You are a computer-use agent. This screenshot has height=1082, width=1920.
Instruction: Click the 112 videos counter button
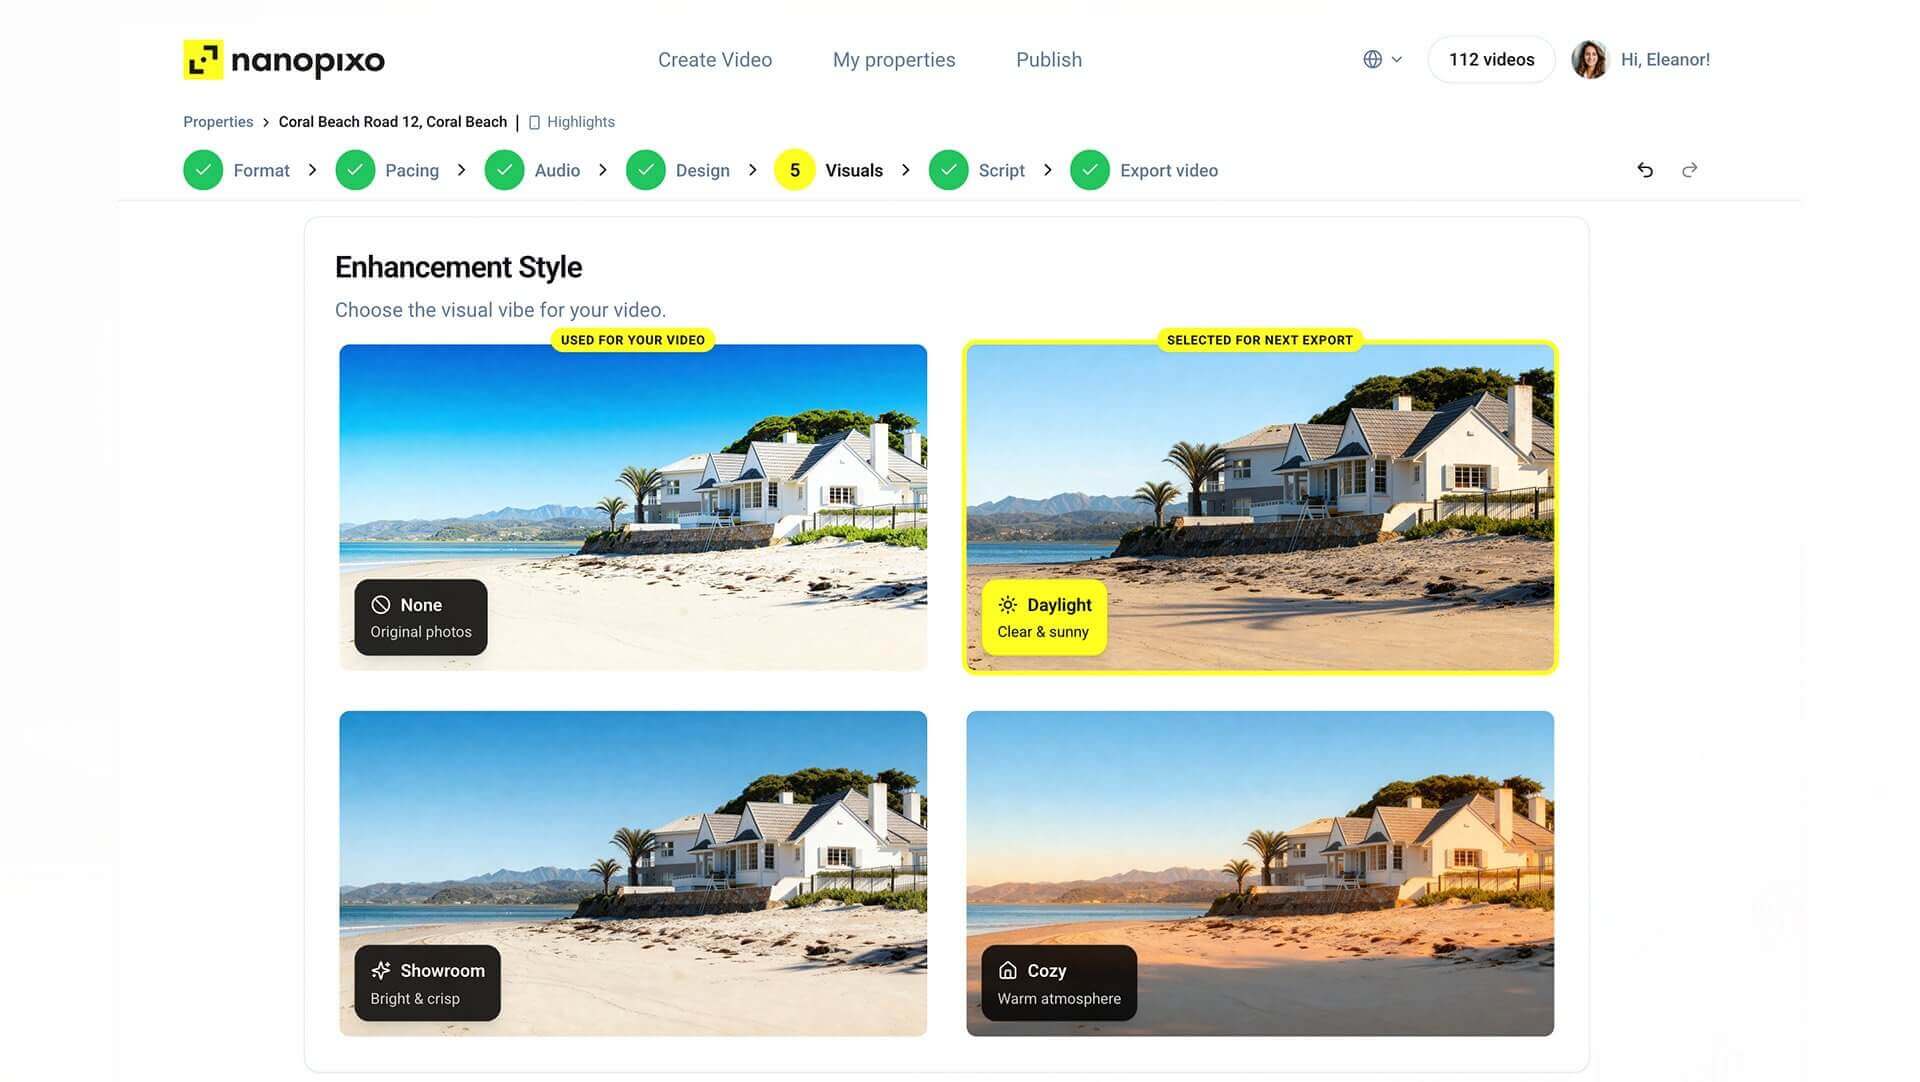point(1491,60)
